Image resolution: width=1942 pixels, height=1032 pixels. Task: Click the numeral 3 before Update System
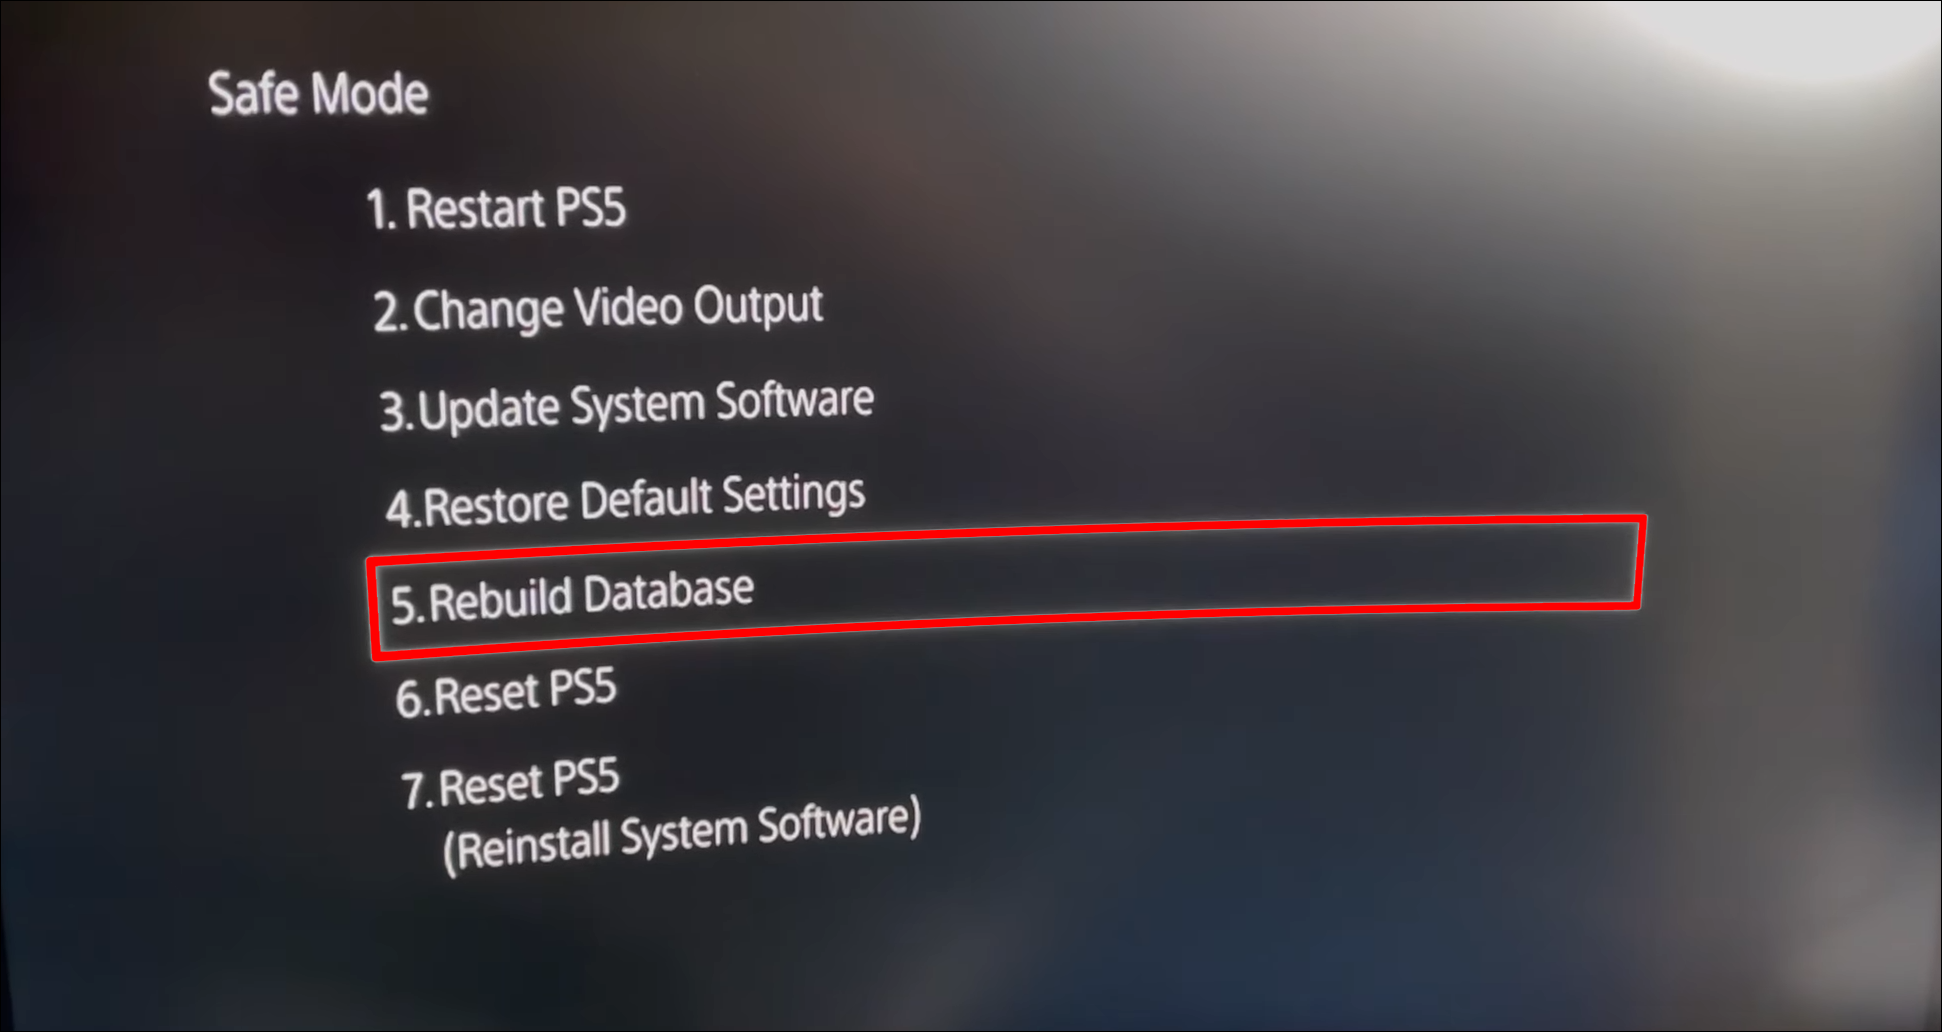click(x=395, y=411)
